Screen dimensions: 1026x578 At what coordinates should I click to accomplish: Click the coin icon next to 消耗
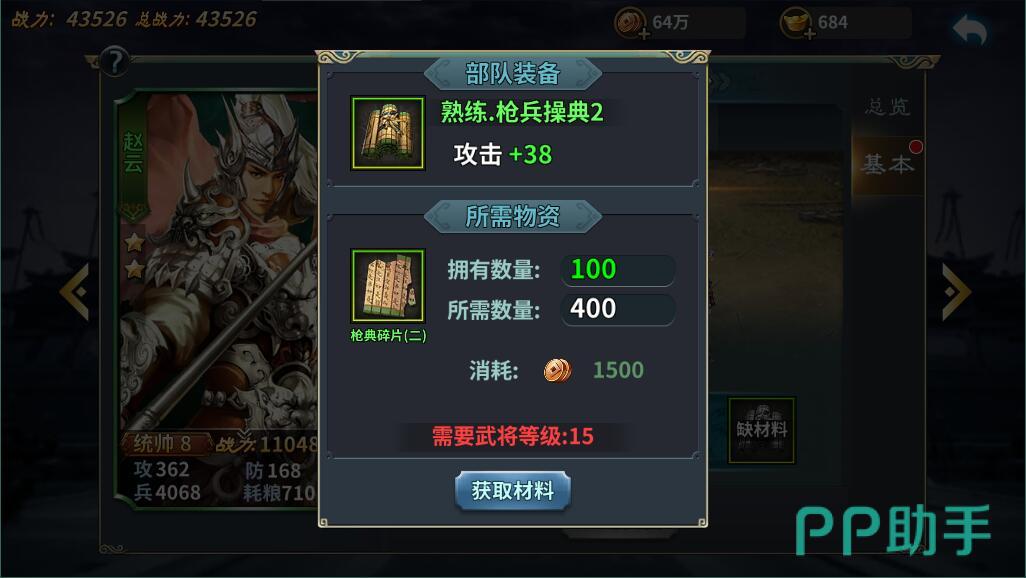tap(557, 370)
